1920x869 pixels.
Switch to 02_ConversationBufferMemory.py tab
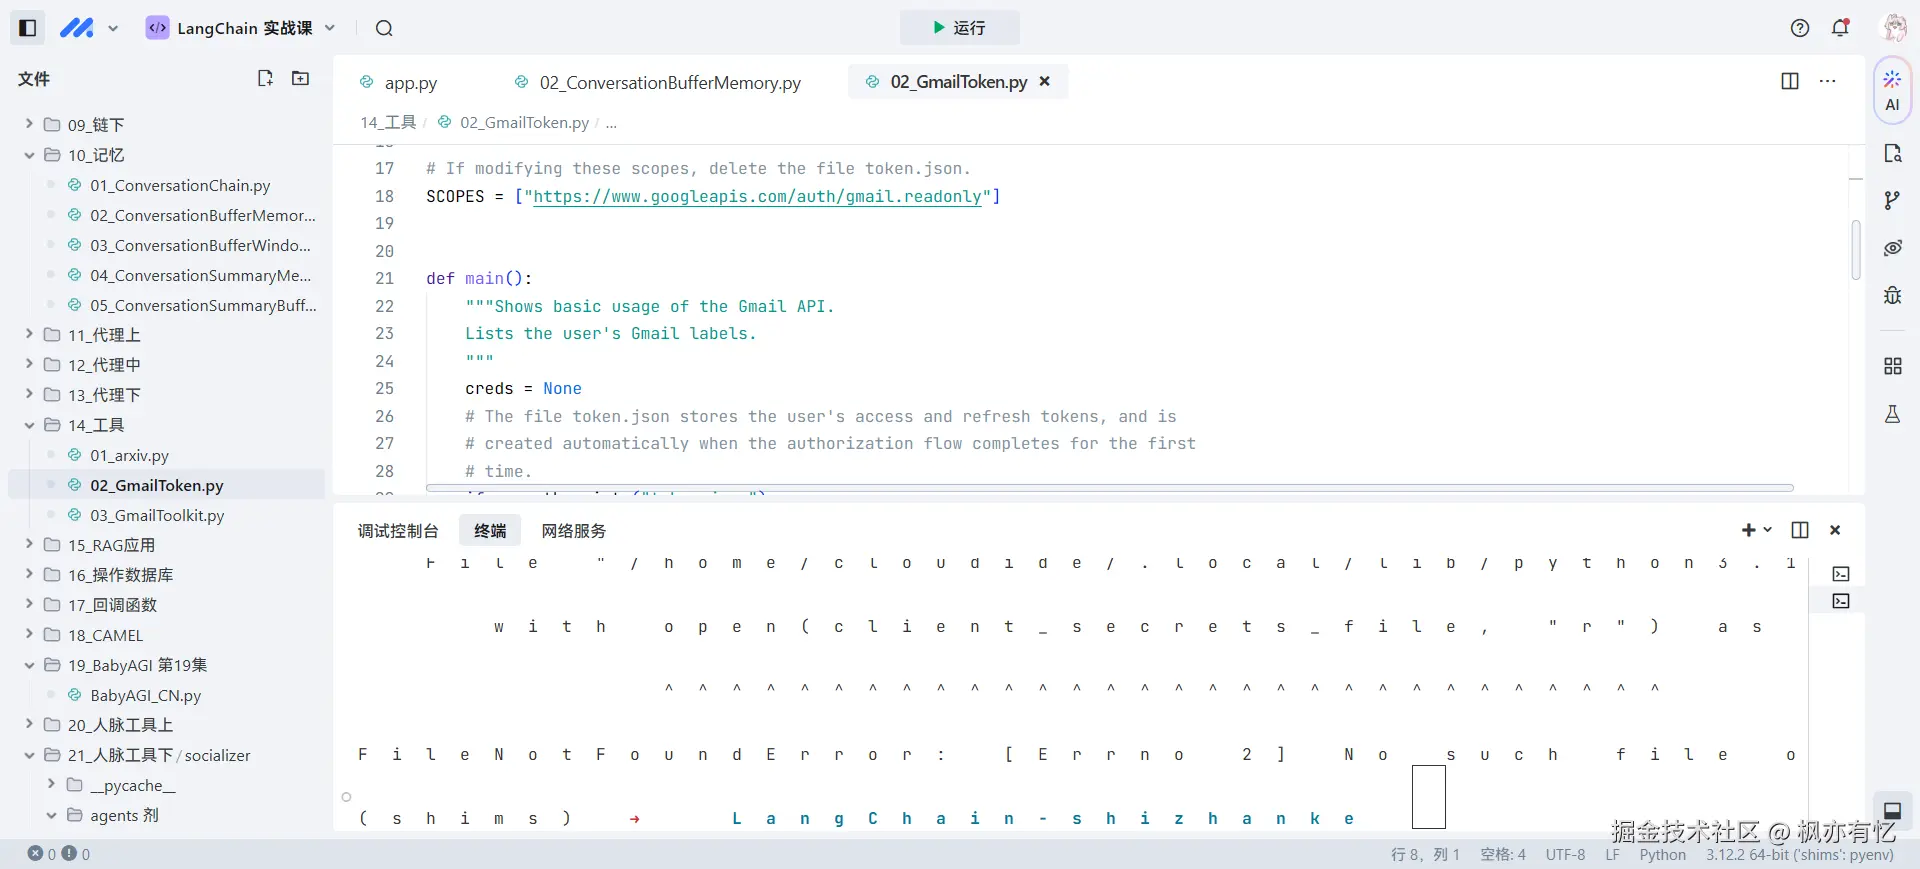pos(669,83)
